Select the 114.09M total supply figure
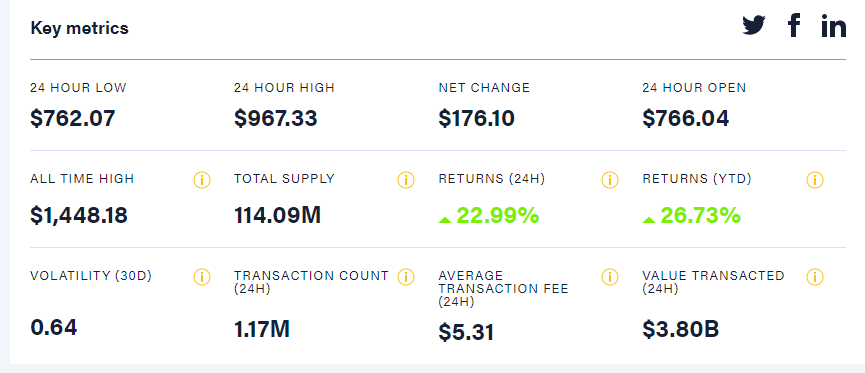 pyautogui.click(x=277, y=215)
